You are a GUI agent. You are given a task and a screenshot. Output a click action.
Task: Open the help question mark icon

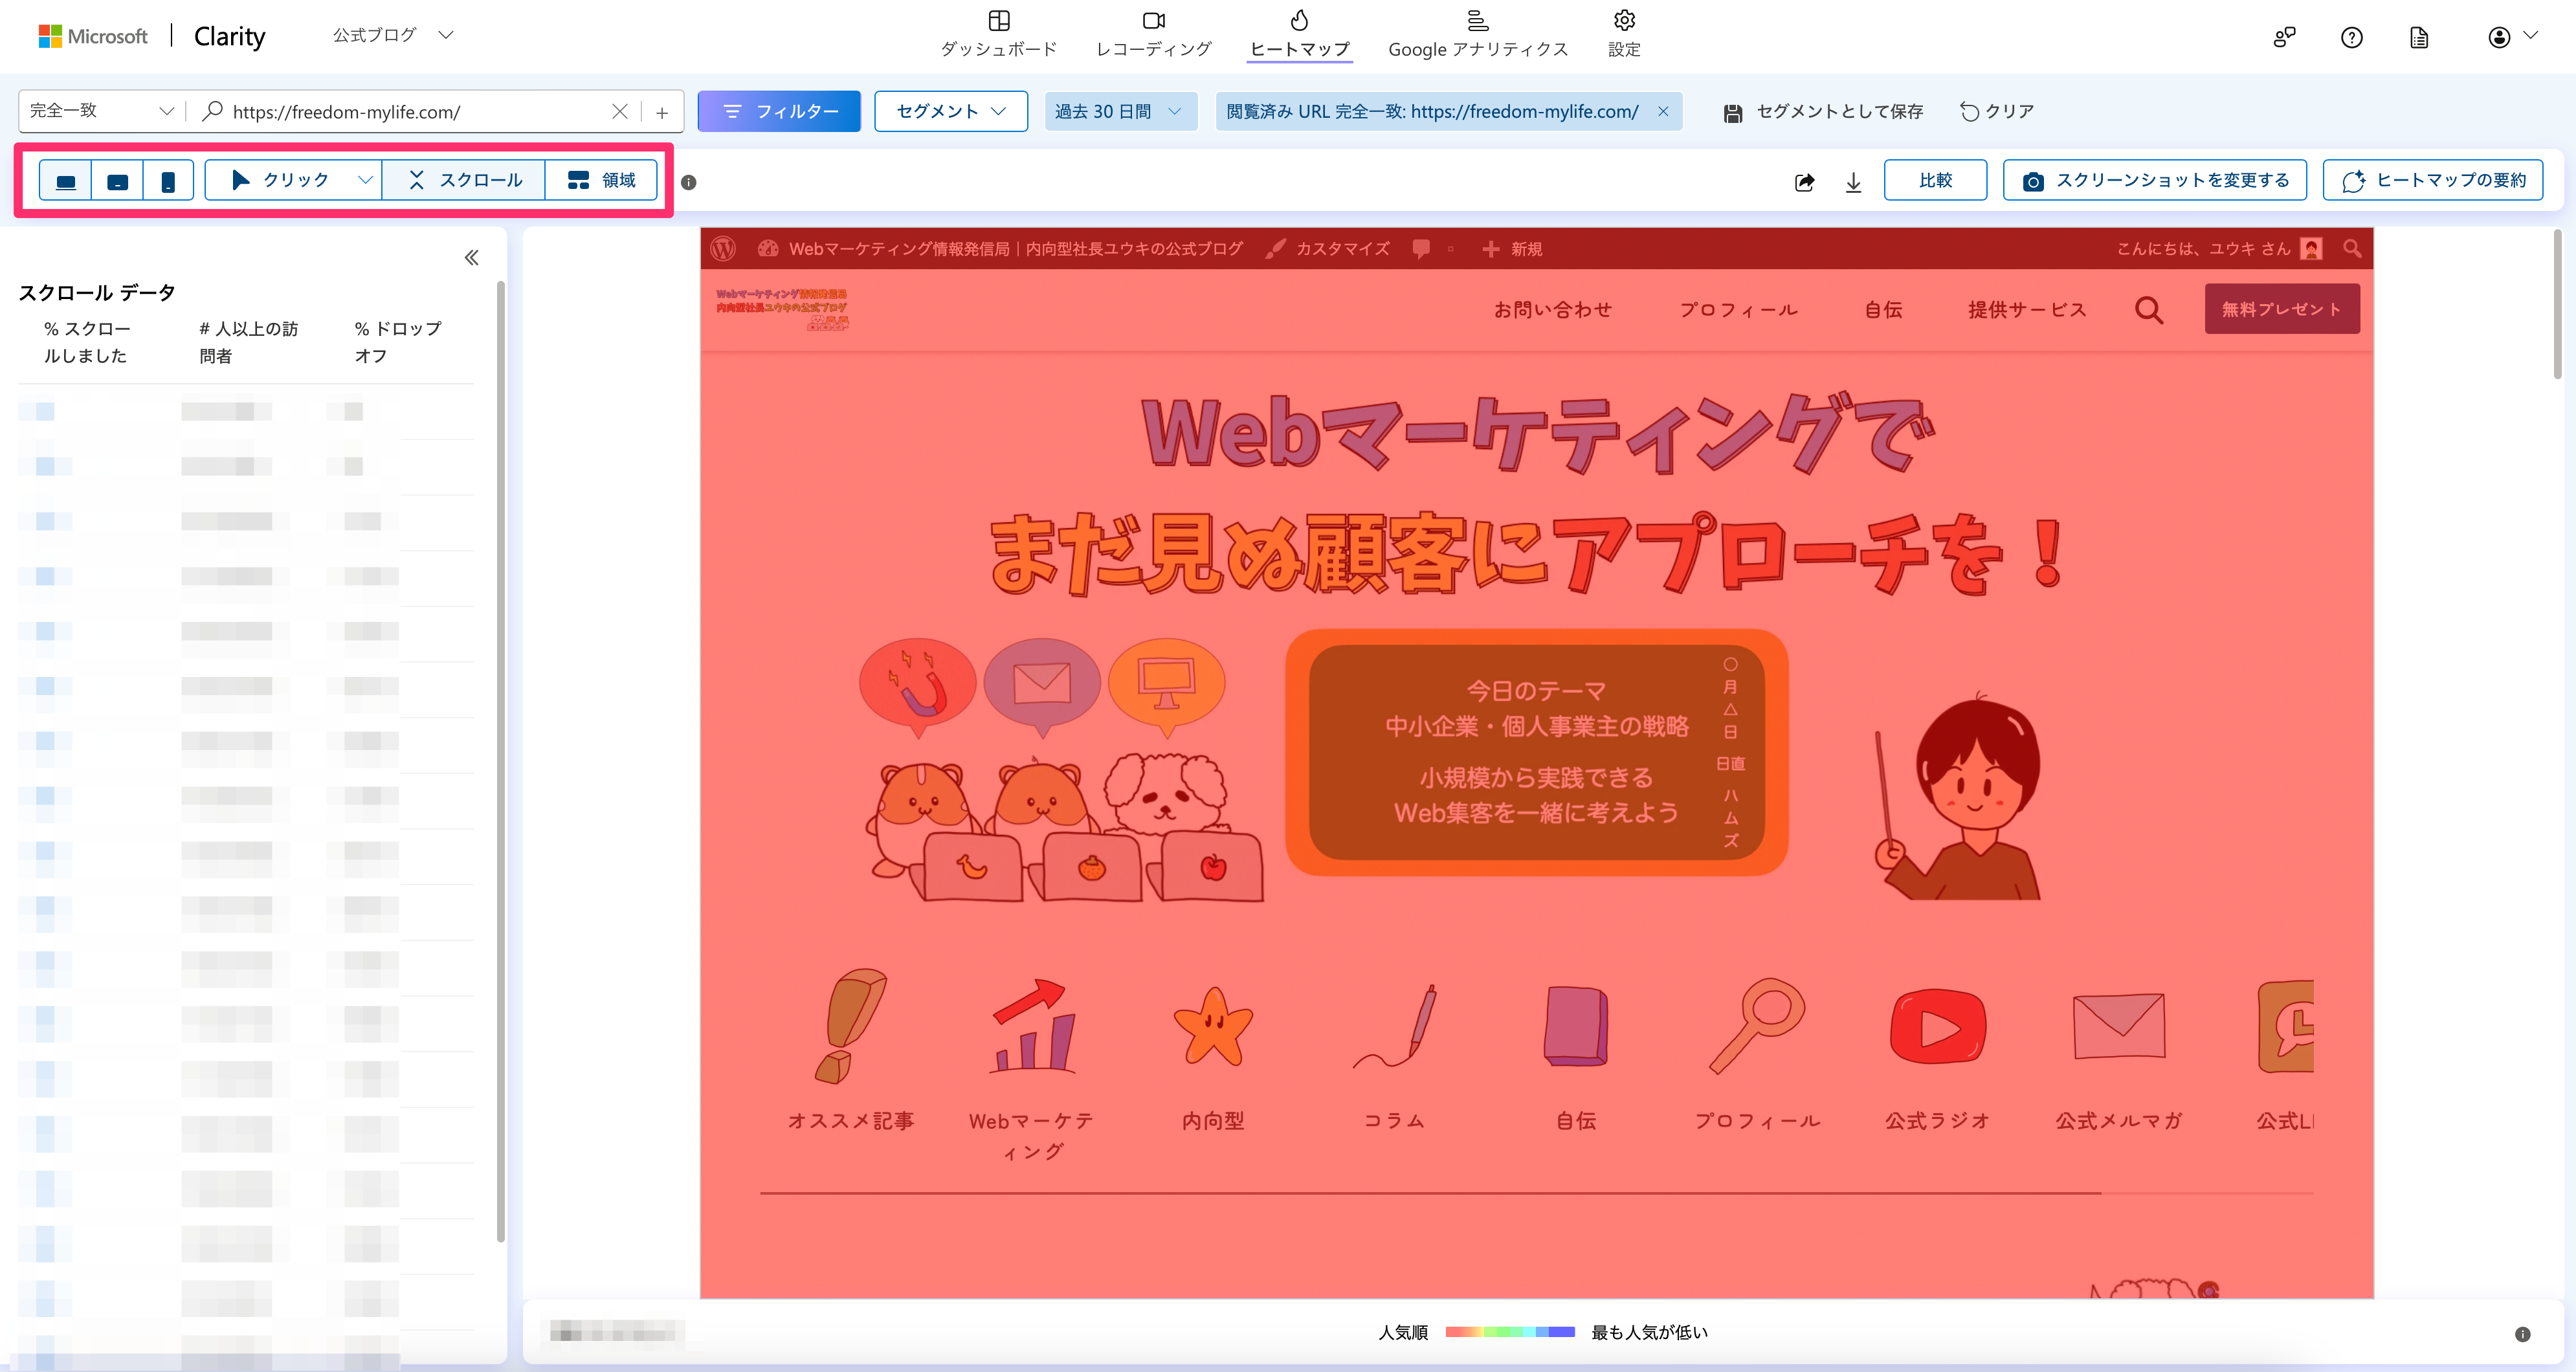(2352, 38)
